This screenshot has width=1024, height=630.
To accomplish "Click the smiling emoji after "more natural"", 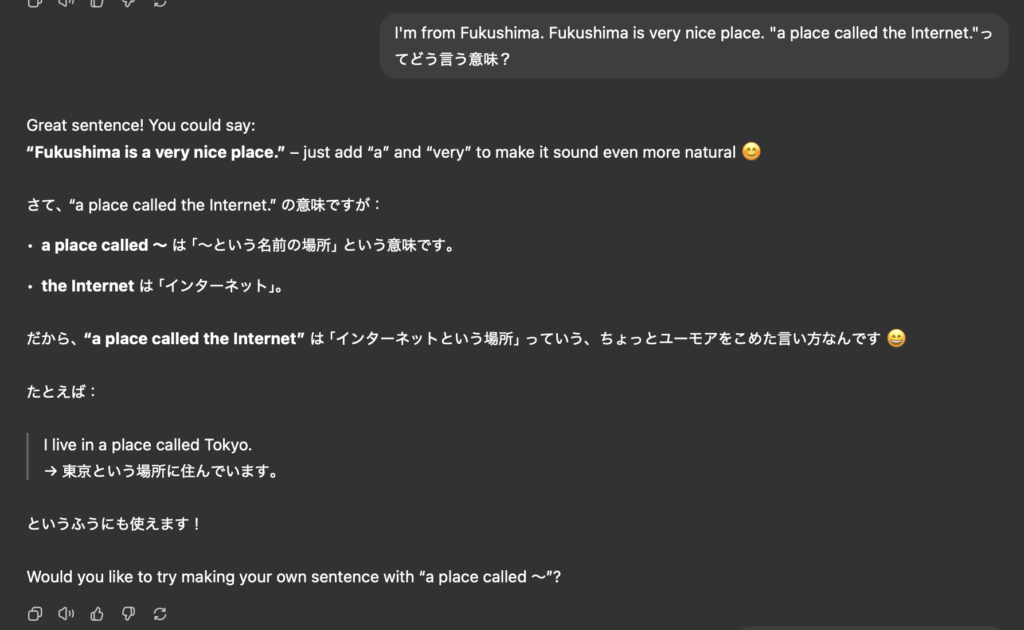I will point(751,151).
